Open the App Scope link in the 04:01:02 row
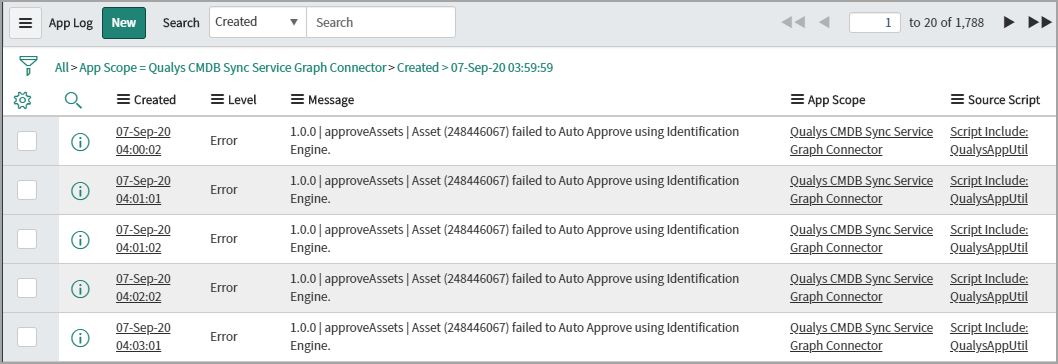Image resolution: width=1058 pixels, height=364 pixels. point(861,238)
